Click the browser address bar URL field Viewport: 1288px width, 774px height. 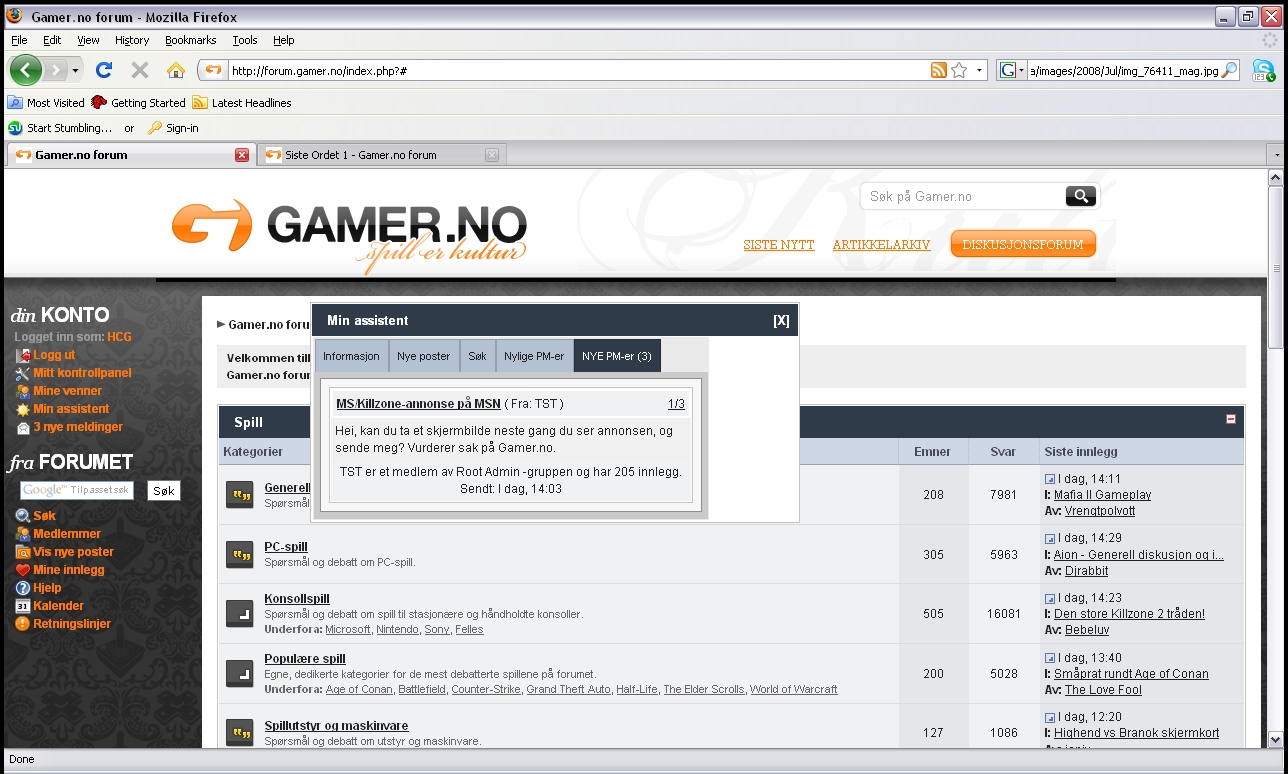(x=578, y=70)
